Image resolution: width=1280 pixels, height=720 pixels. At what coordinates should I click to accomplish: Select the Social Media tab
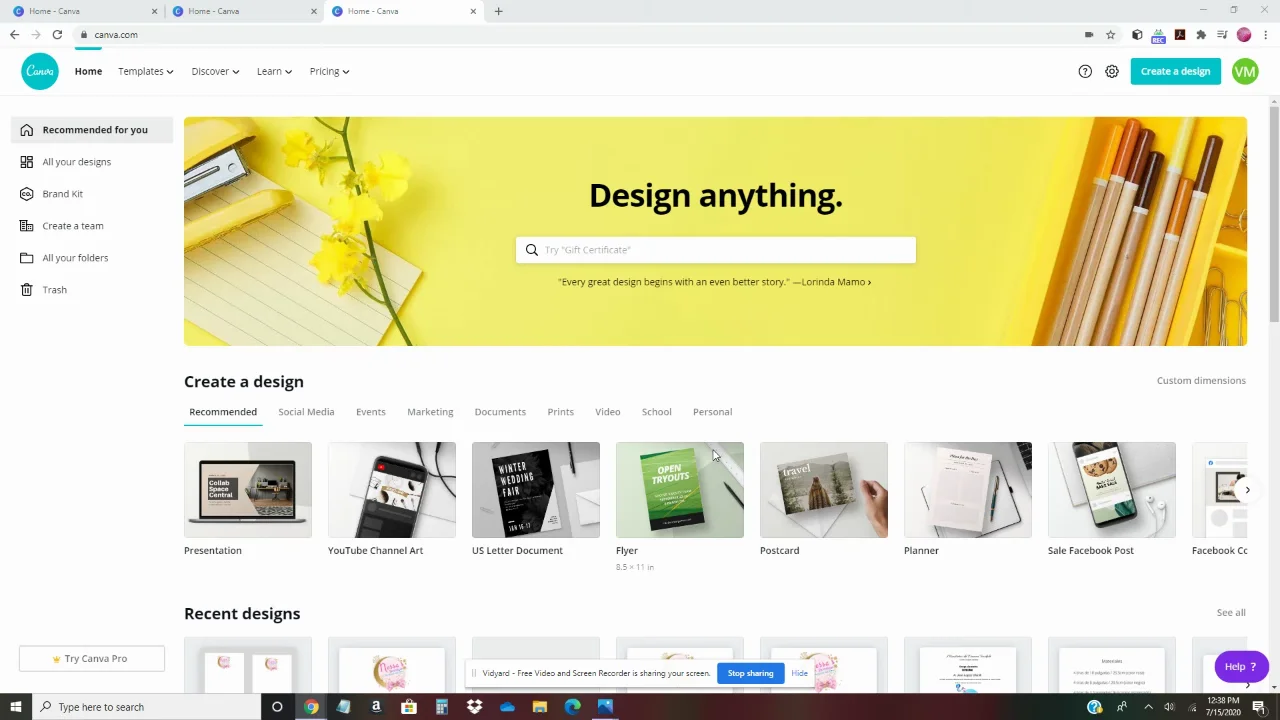(x=306, y=412)
